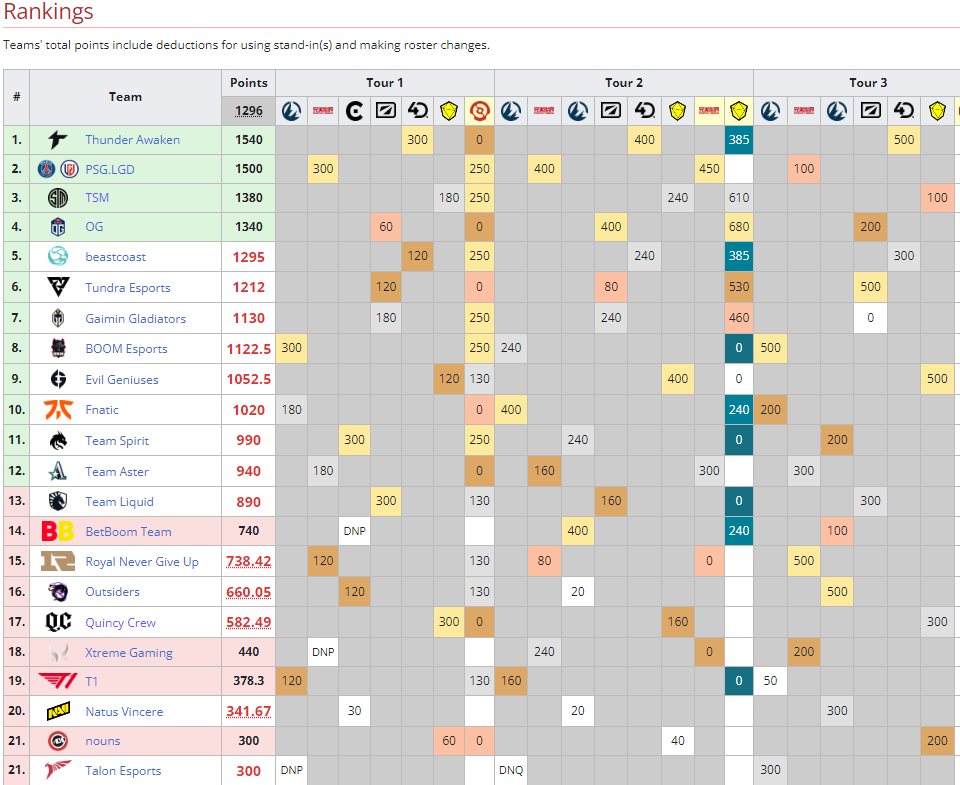Open the Quincy Crew link

point(120,623)
